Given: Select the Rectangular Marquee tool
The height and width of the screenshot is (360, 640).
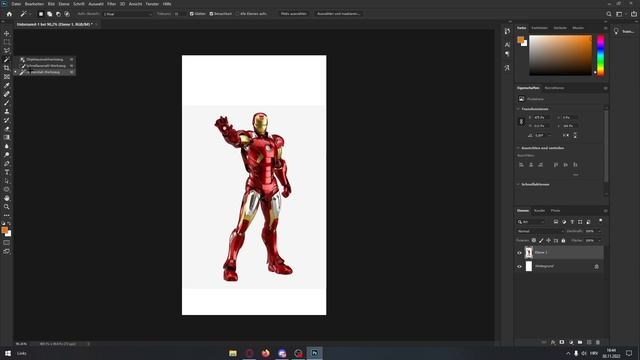Looking at the screenshot, I should pos(7,42).
